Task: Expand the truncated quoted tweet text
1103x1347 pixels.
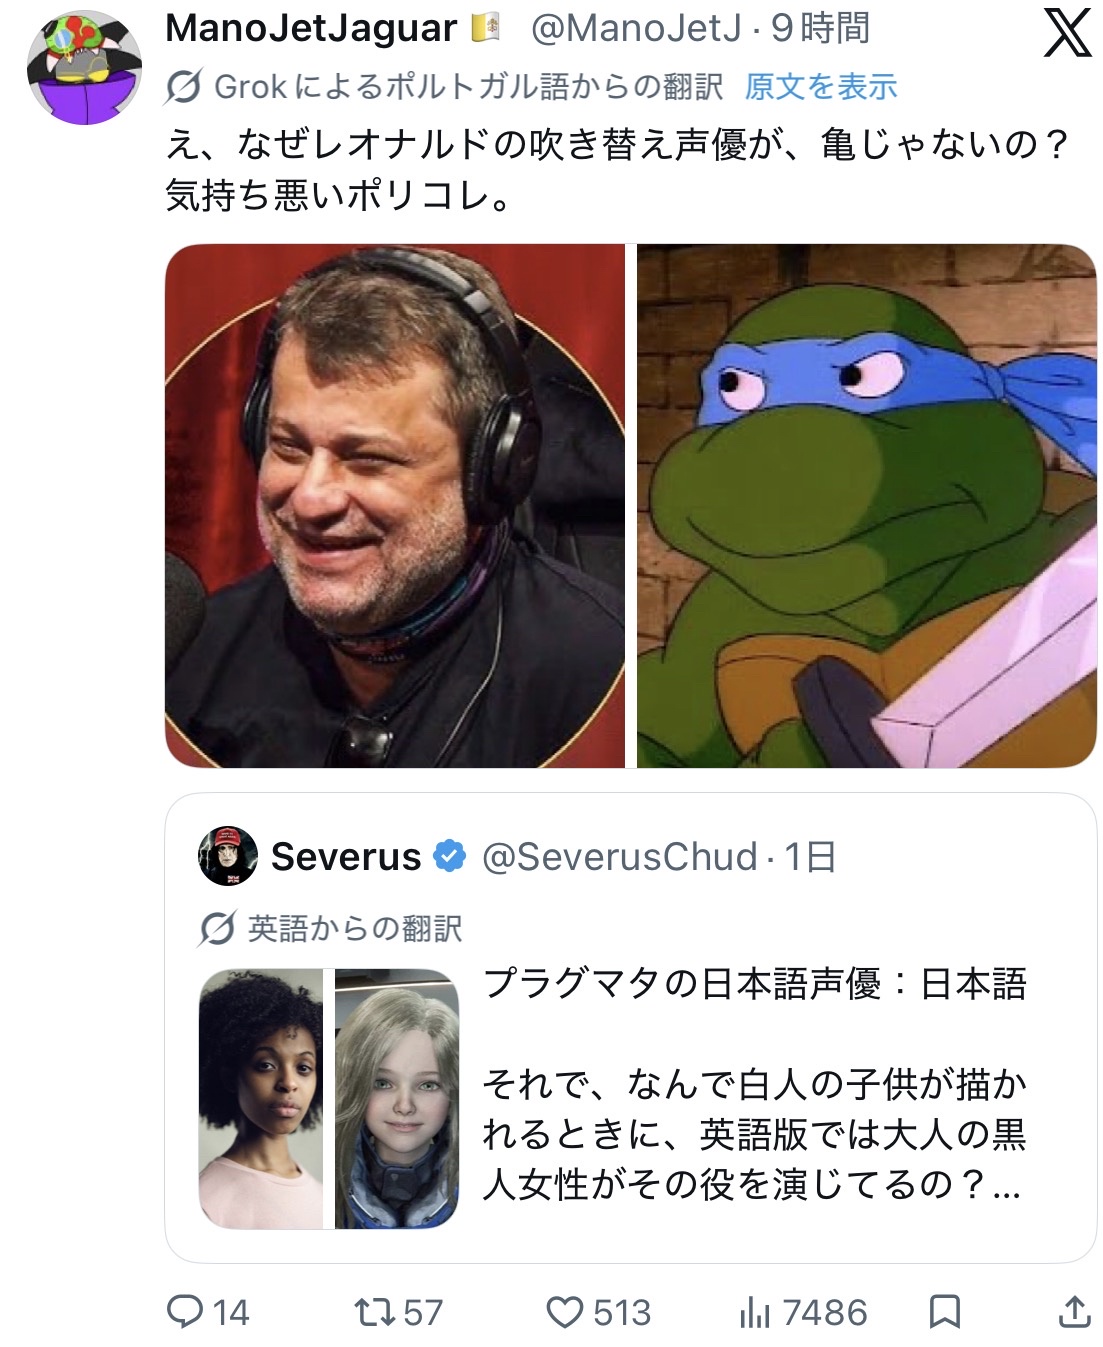Action: click(x=754, y=1135)
